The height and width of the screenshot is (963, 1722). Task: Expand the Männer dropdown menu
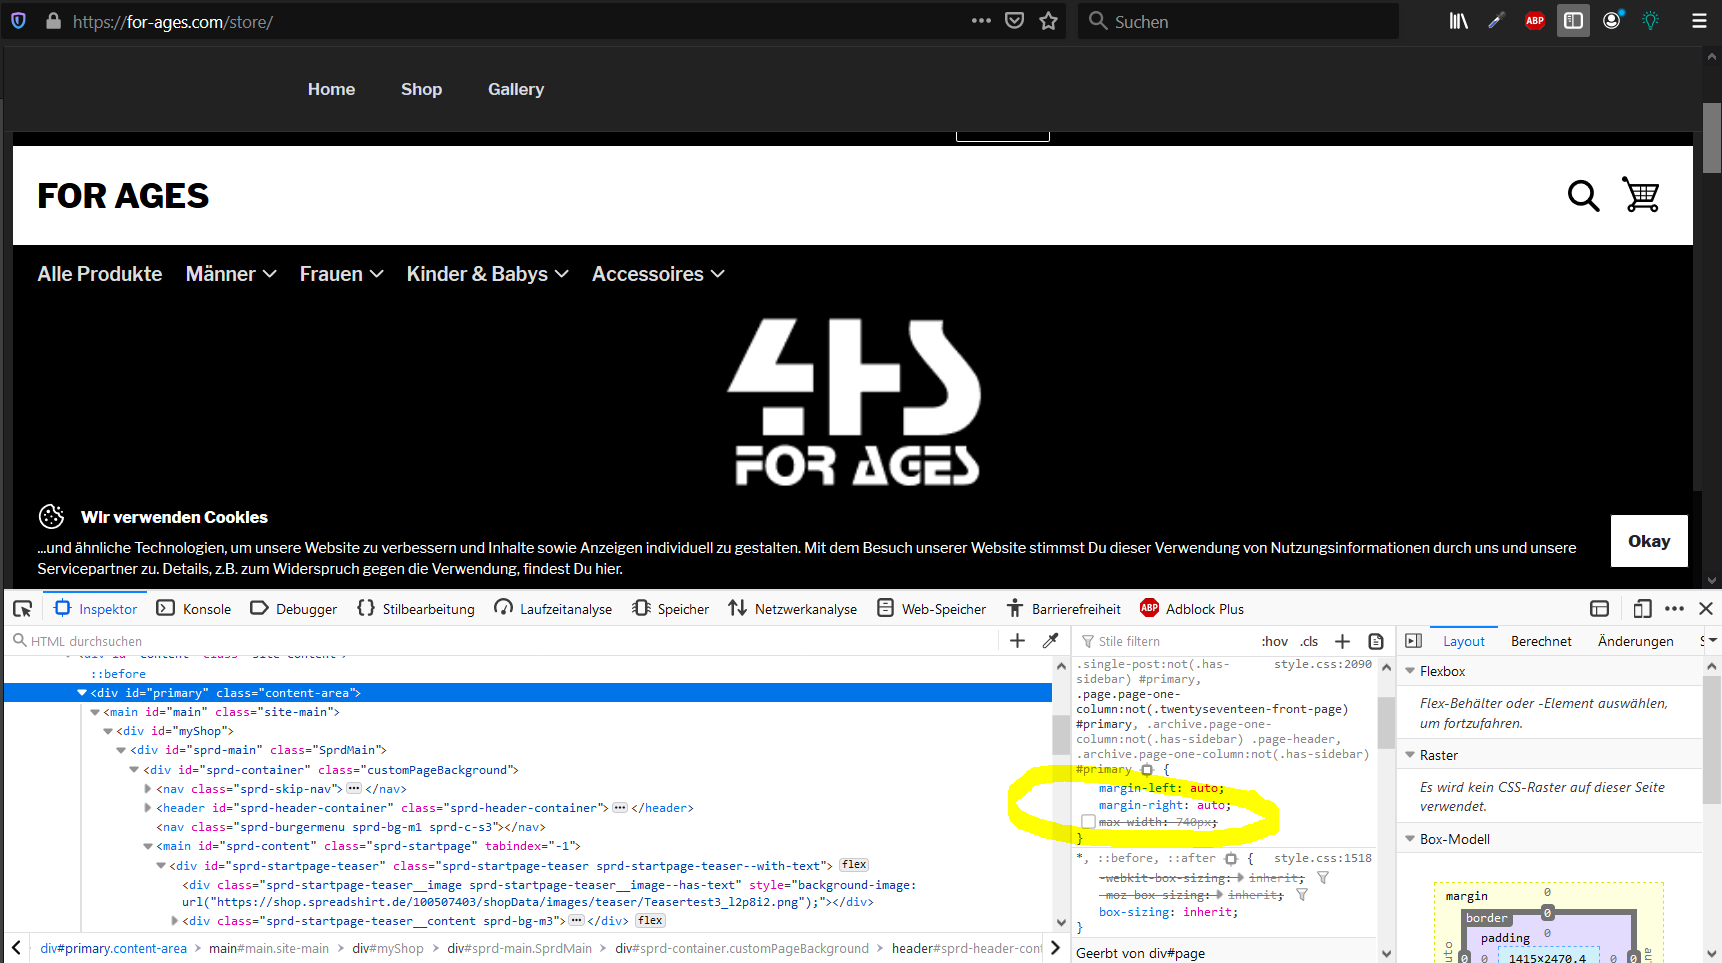point(230,274)
